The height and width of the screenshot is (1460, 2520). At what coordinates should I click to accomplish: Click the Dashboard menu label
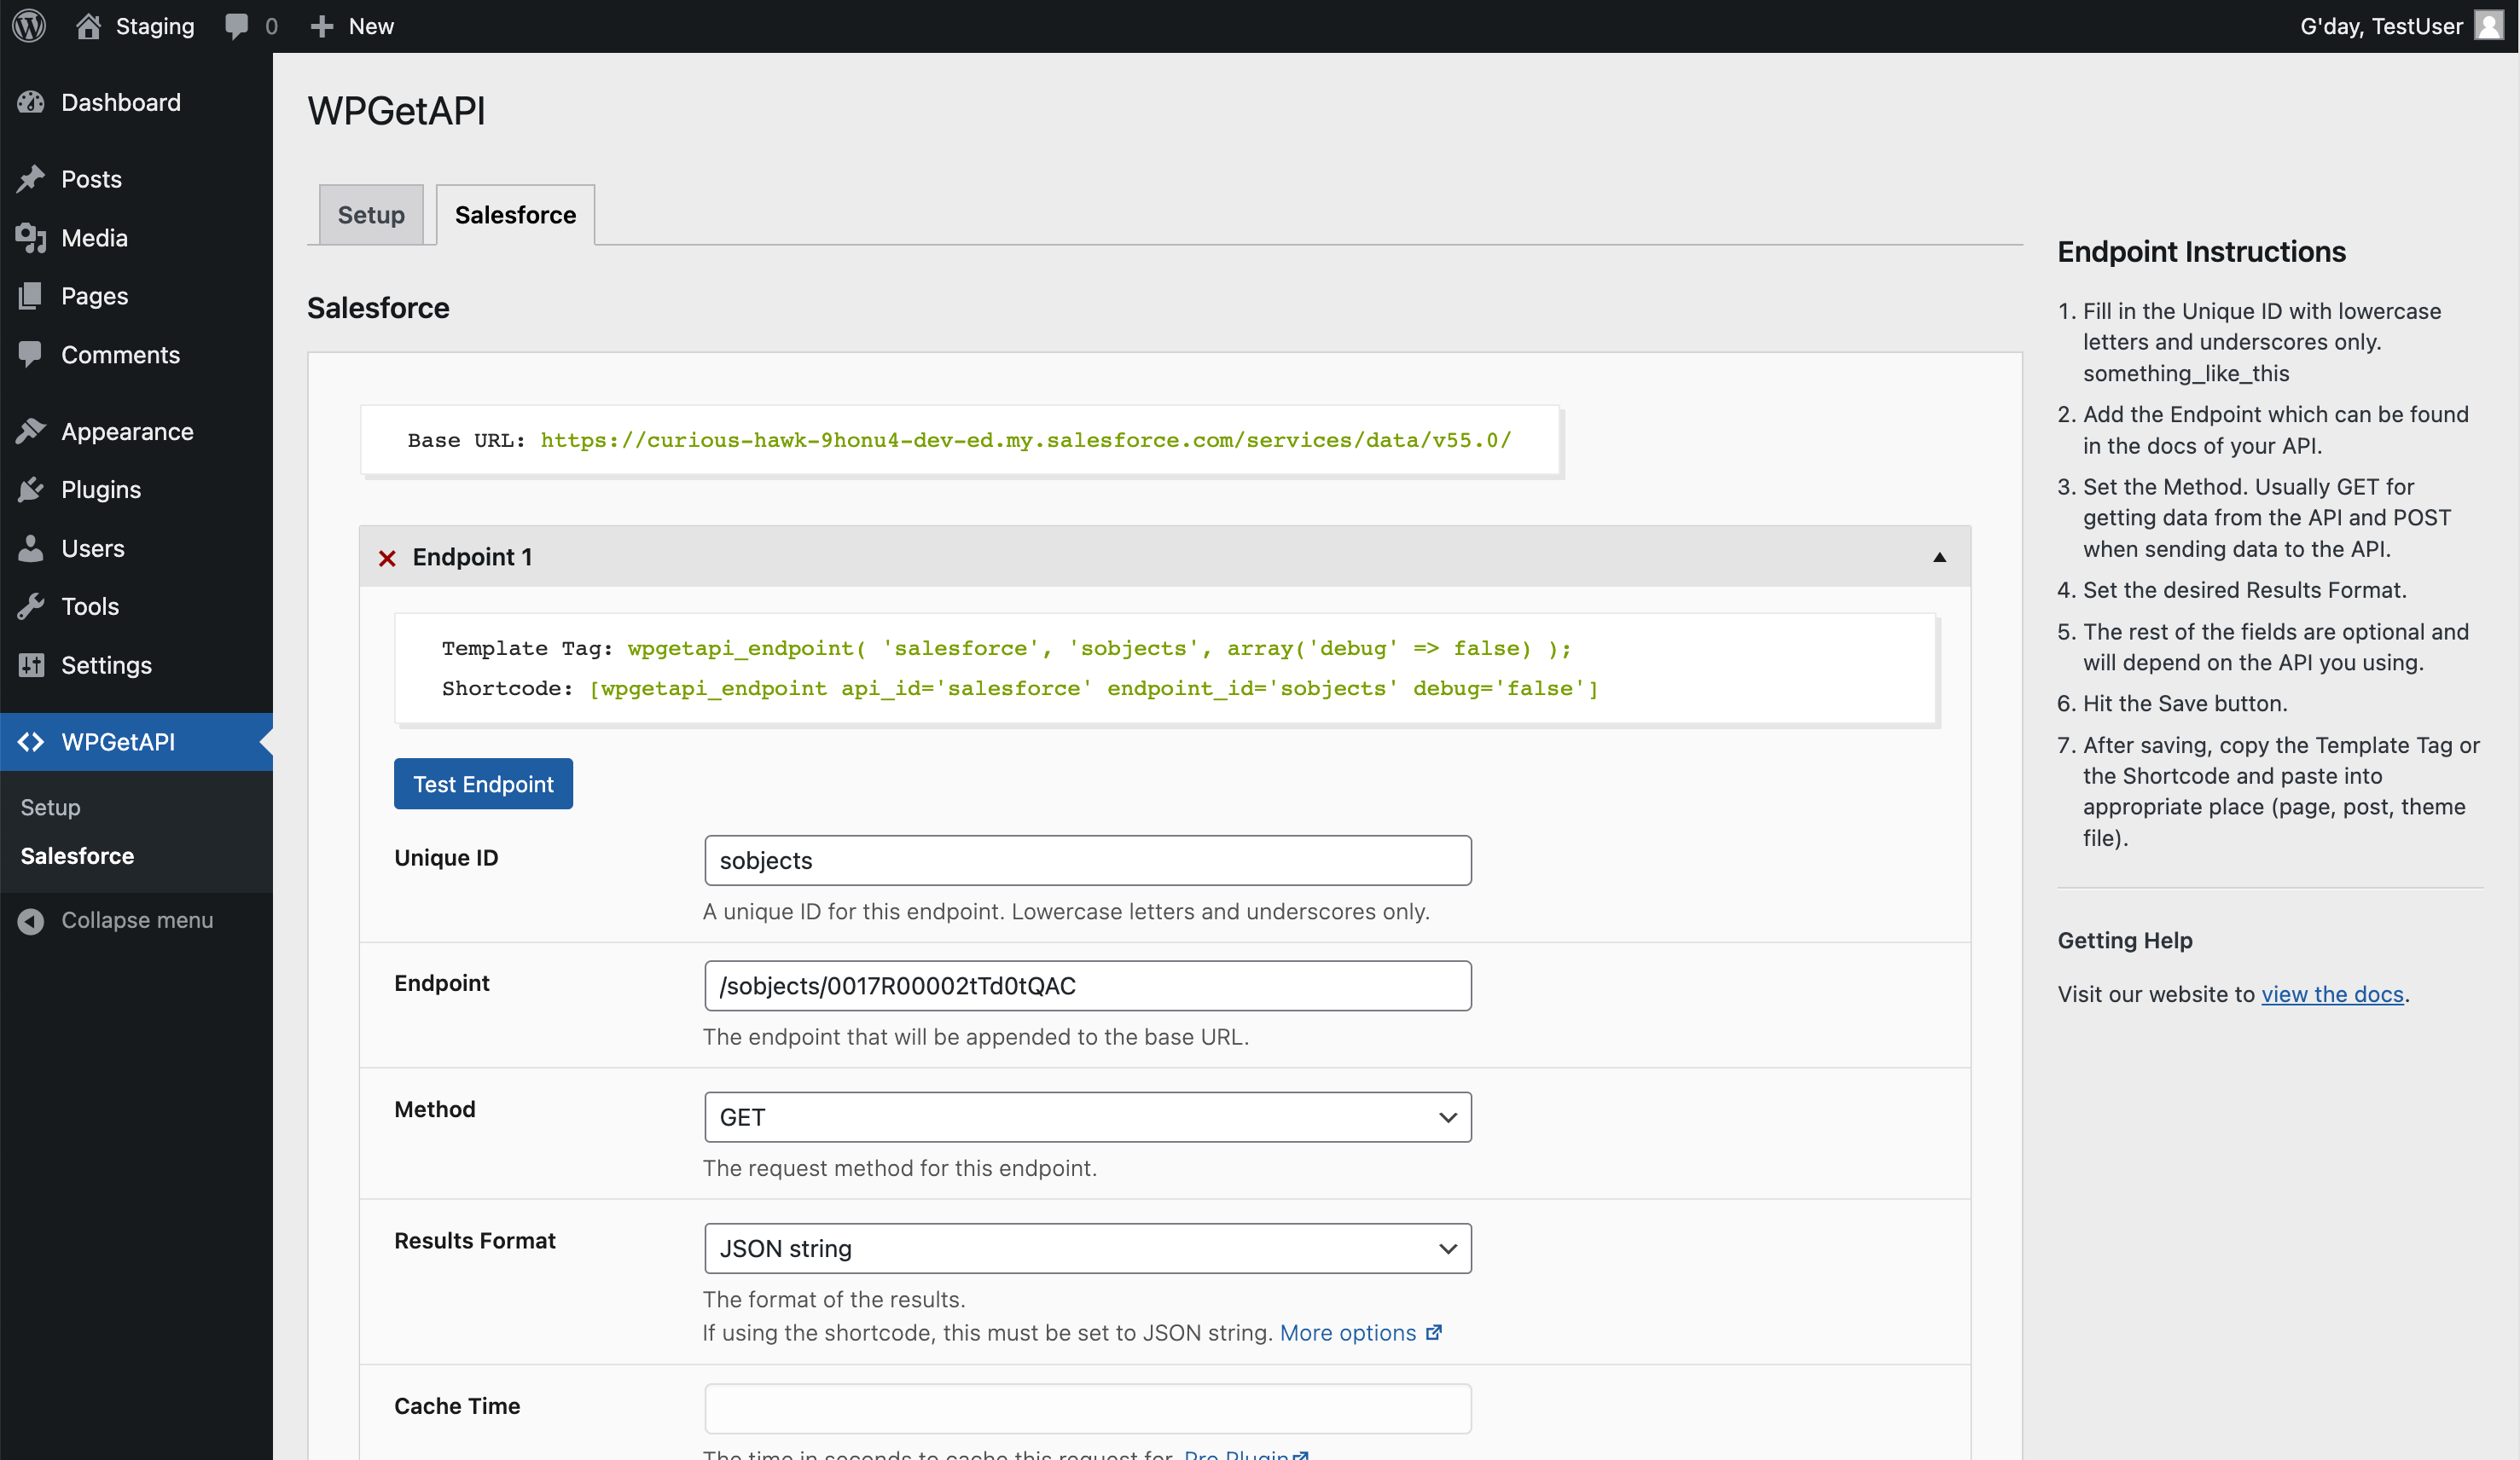[x=121, y=102]
